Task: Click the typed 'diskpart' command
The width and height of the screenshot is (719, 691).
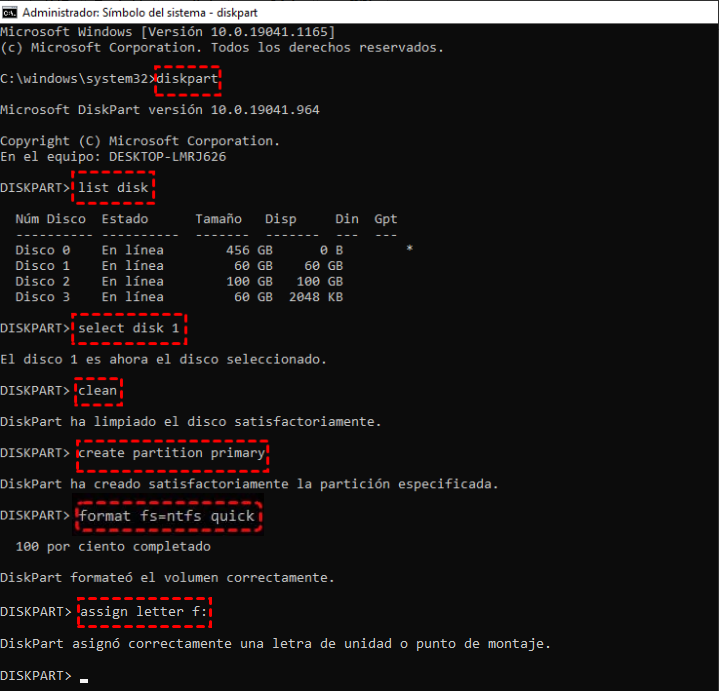Action: (x=187, y=79)
